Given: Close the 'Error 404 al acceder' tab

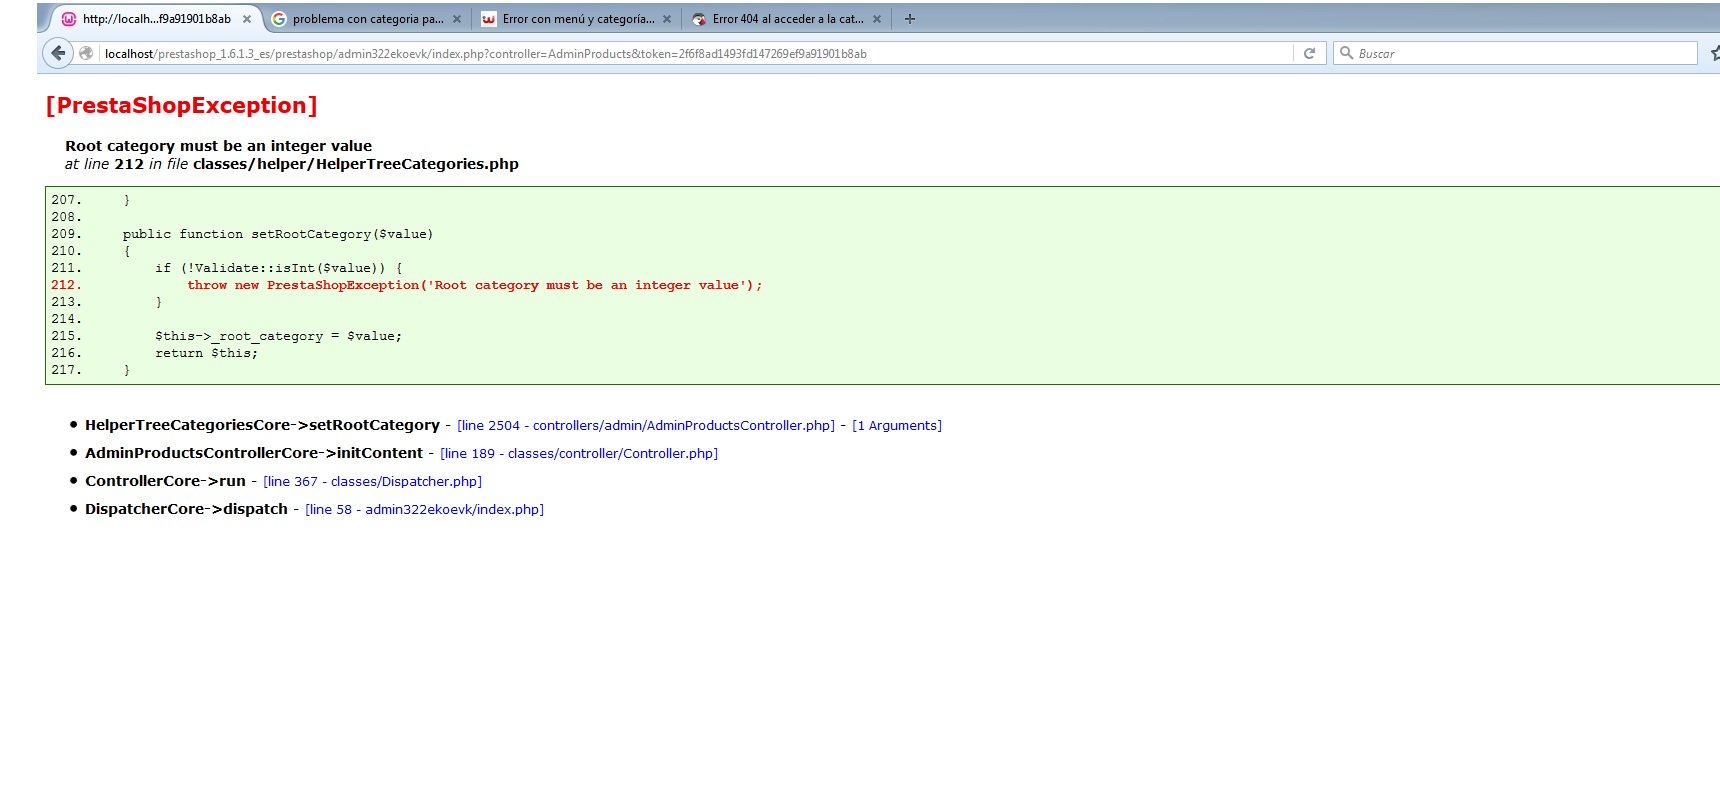Looking at the screenshot, I should 877,19.
